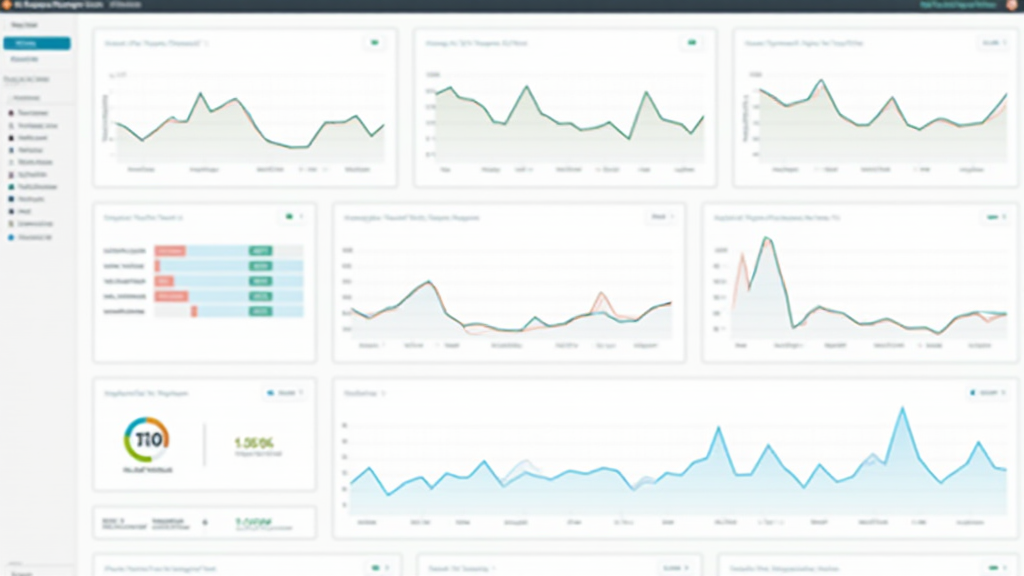Open the user avatar in top-right corner
Image resolution: width=1024 pixels, height=576 pixels.
click(1014, 5)
